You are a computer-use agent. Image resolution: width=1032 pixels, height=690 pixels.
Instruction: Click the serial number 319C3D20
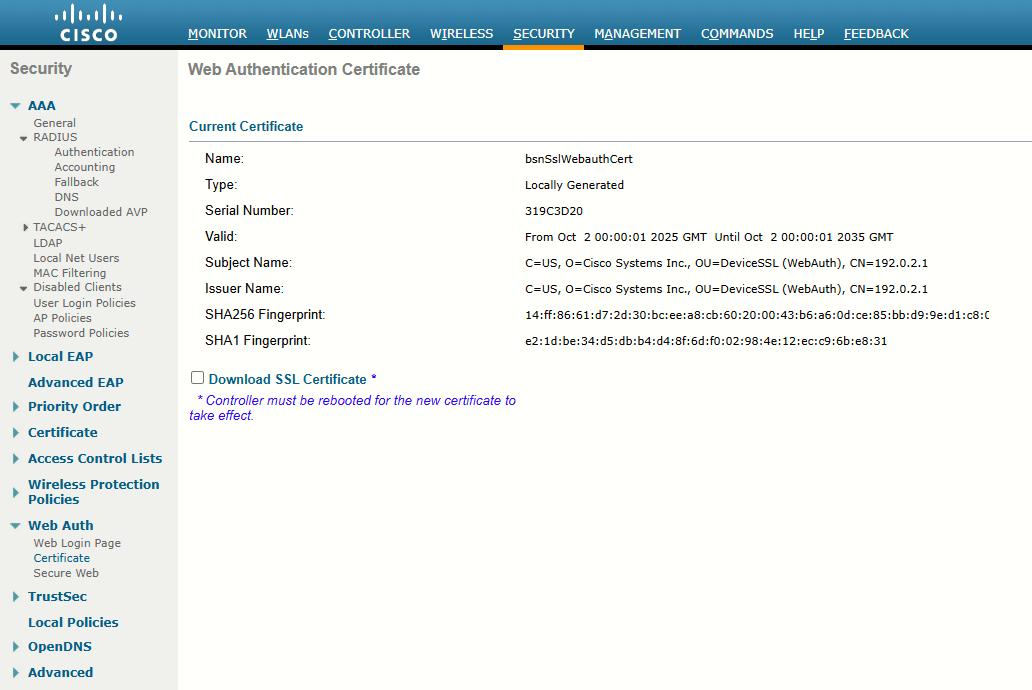click(554, 211)
